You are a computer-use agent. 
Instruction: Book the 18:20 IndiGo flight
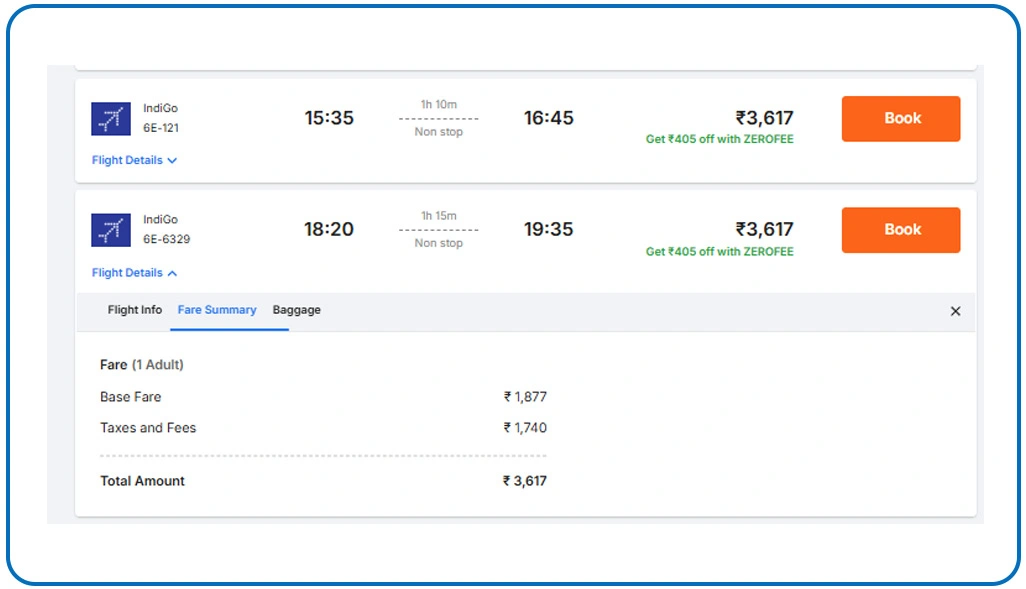point(900,230)
